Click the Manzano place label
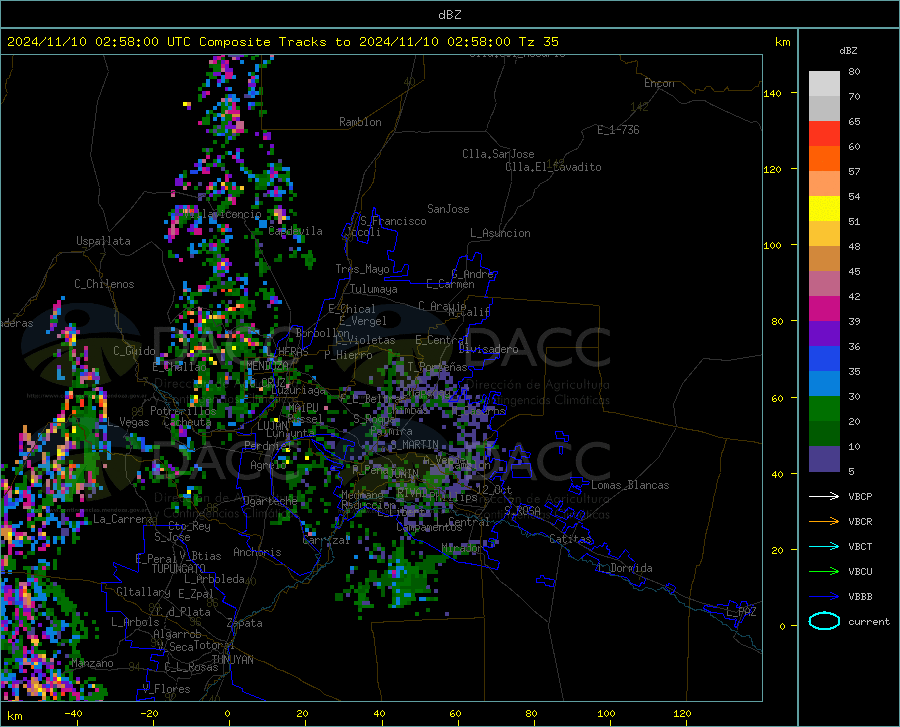 92,663
